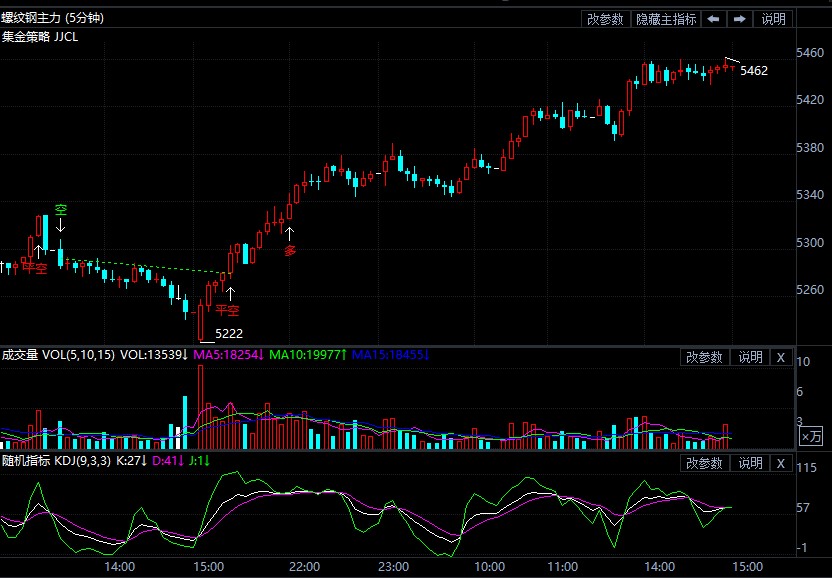Screen dimensions: 832x578
Task: Click the right arrow in the main chart toolbar
Action: pyautogui.click(x=739, y=19)
